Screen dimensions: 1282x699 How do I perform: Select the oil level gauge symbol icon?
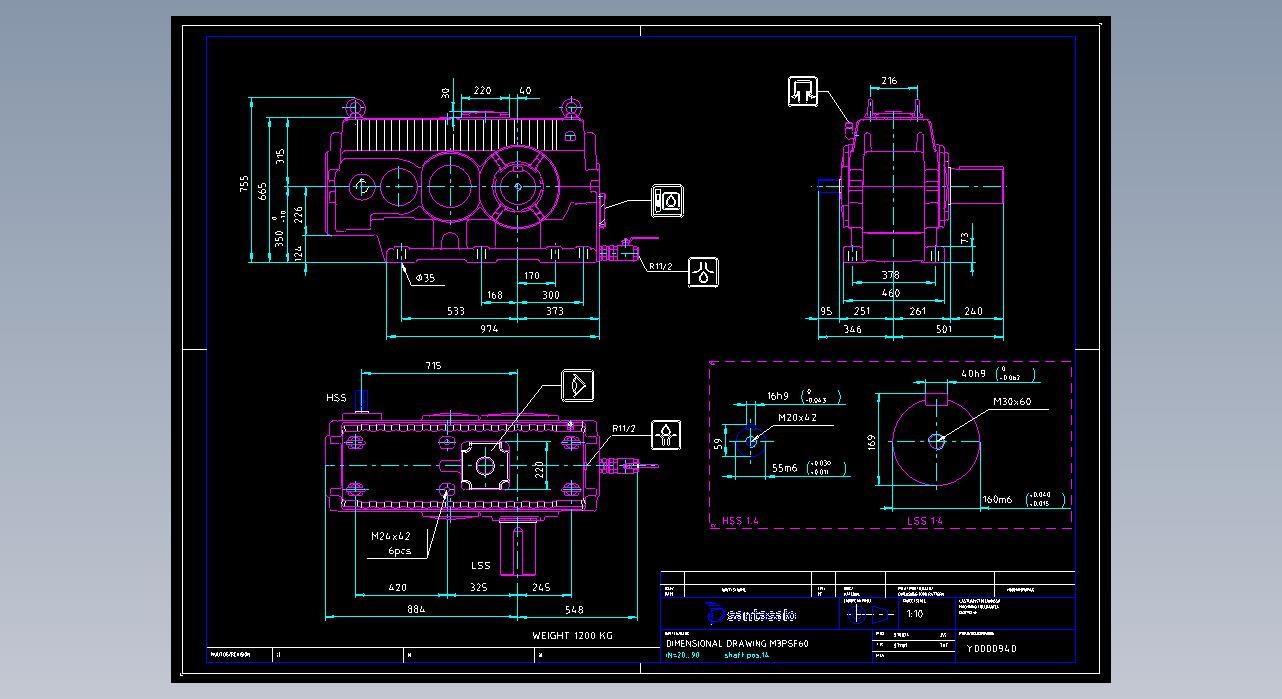(x=667, y=201)
